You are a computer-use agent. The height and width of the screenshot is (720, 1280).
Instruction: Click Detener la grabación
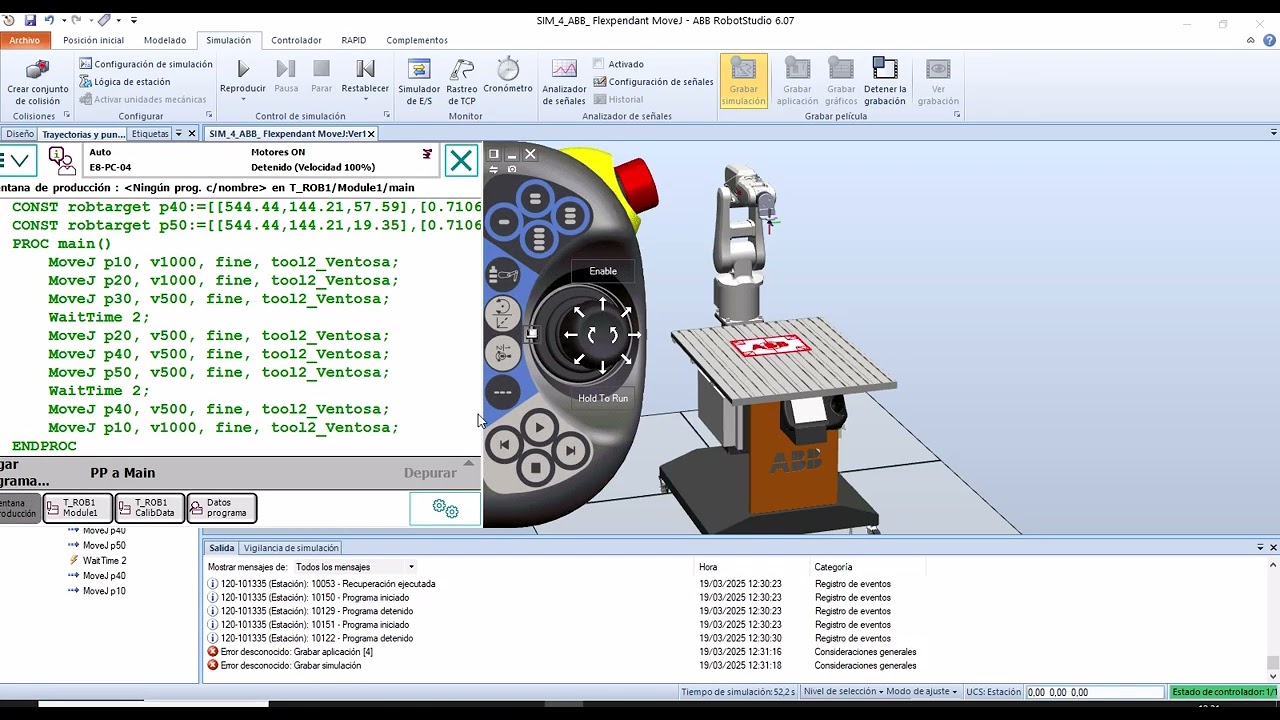[x=885, y=80]
